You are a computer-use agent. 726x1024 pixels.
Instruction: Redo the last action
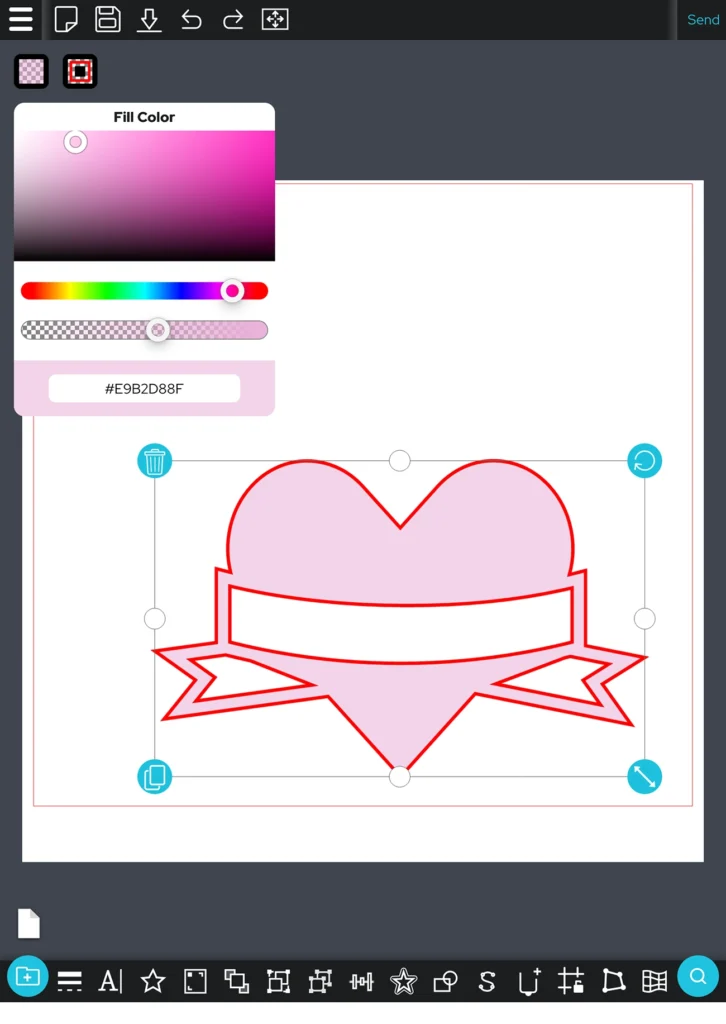click(x=233, y=19)
